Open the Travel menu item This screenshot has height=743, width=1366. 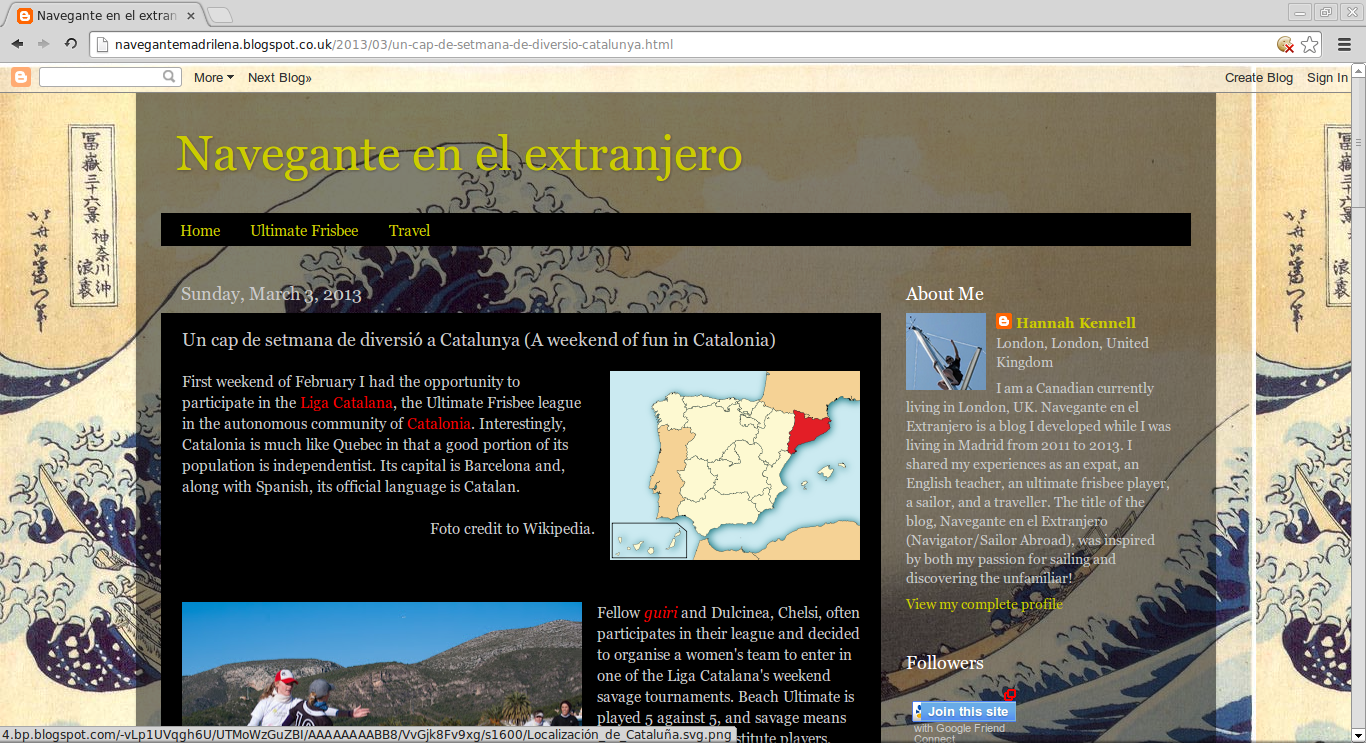coord(409,230)
